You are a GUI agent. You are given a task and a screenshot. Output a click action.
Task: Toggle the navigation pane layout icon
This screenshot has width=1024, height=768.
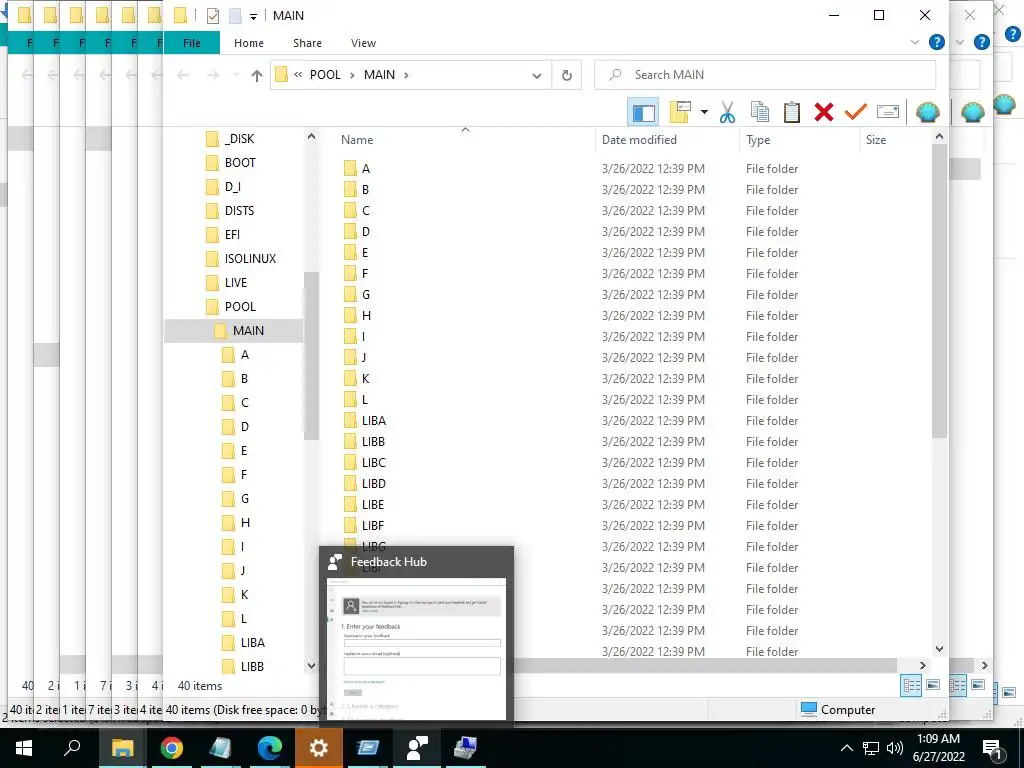[643, 112]
